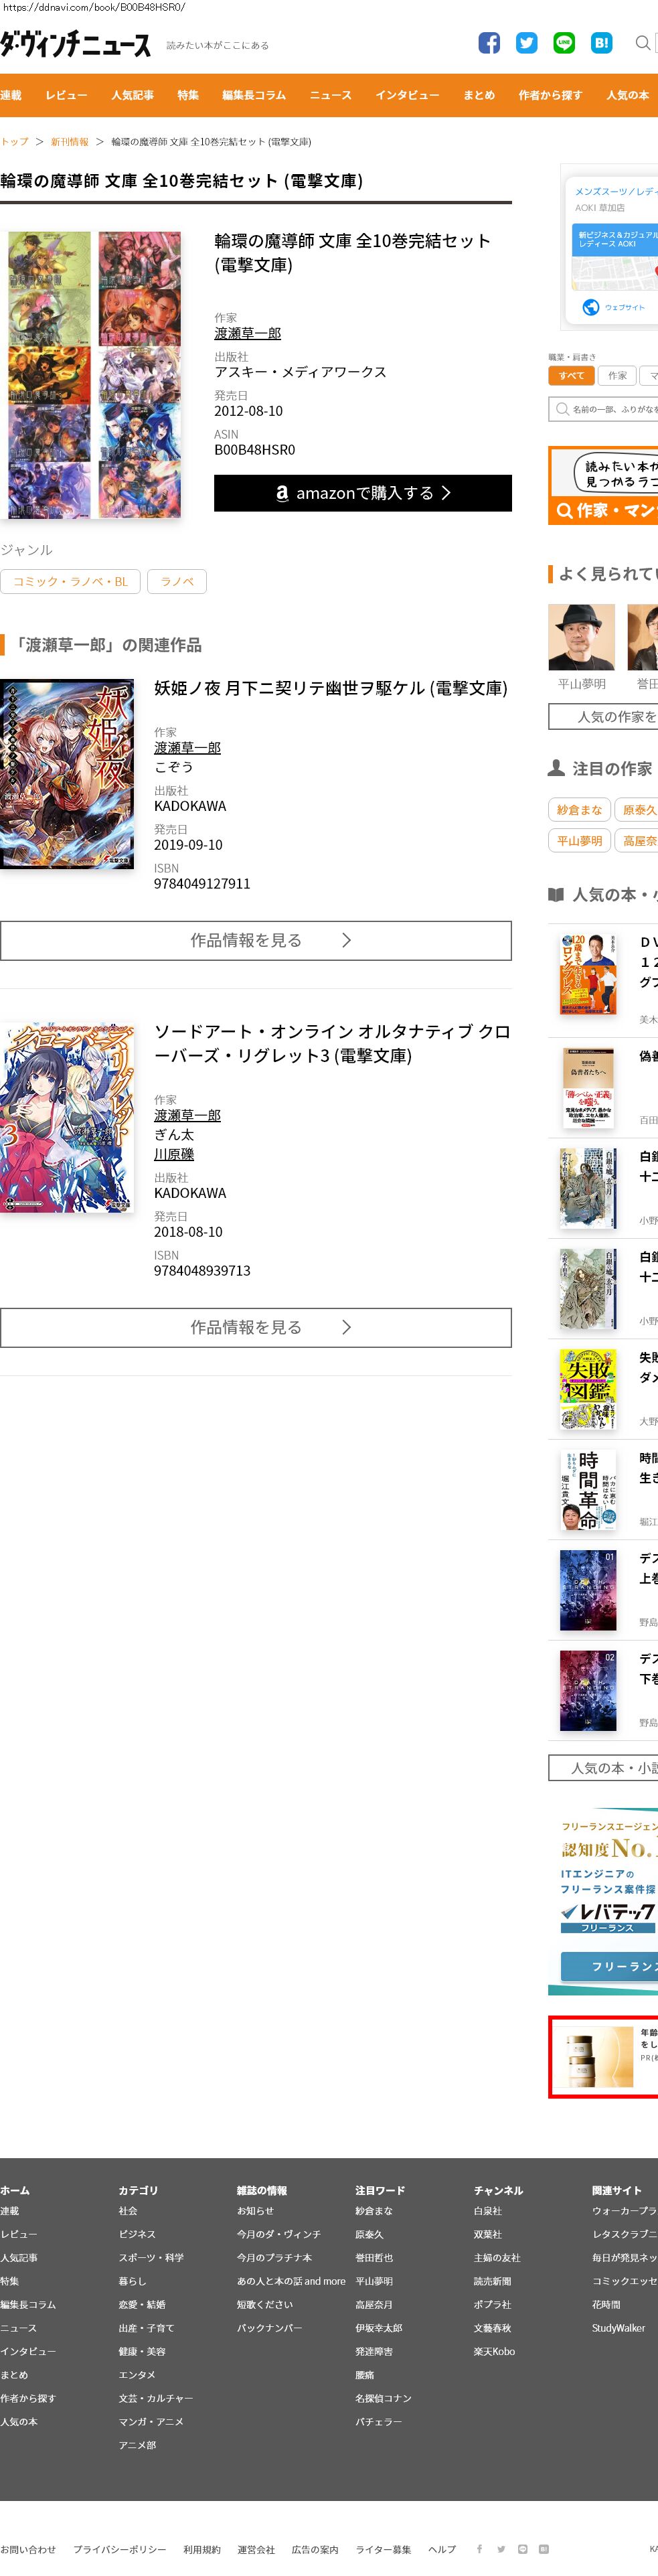Click the Hatena Bookmark B! icon
658x2576 pixels.
pos(601,43)
